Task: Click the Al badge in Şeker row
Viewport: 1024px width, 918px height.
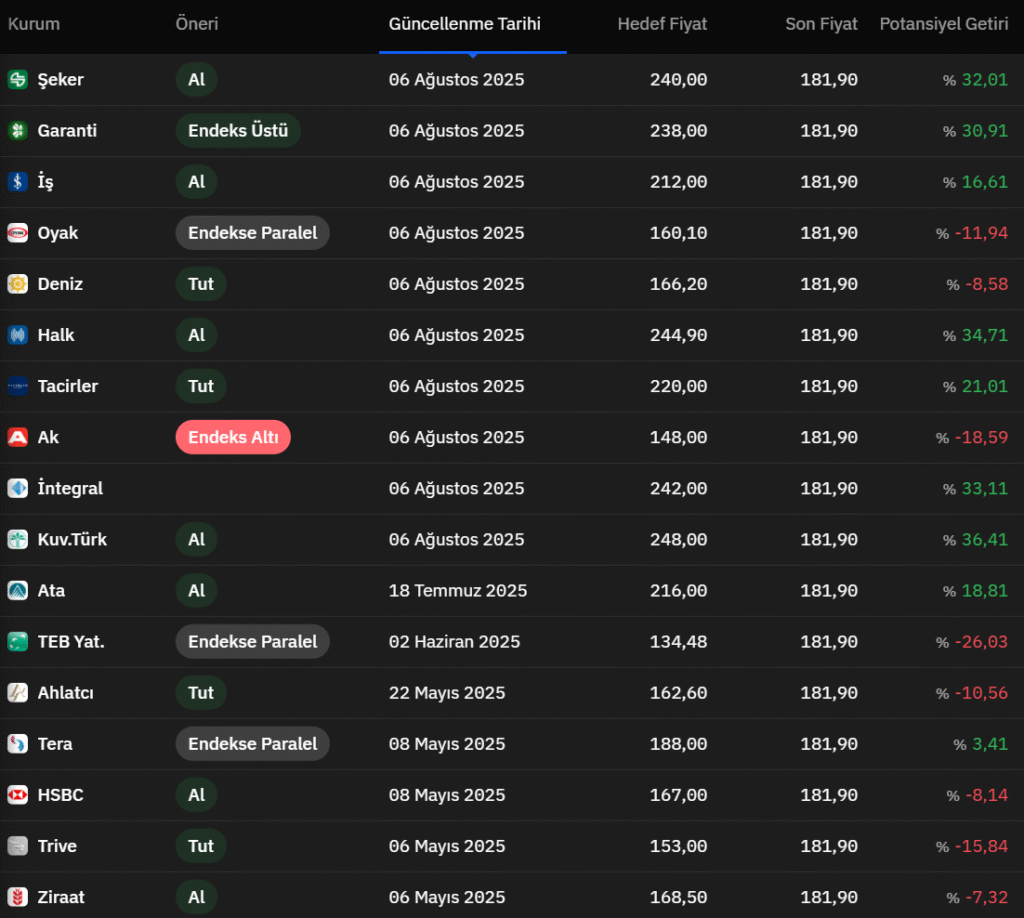Action: click(x=197, y=80)
